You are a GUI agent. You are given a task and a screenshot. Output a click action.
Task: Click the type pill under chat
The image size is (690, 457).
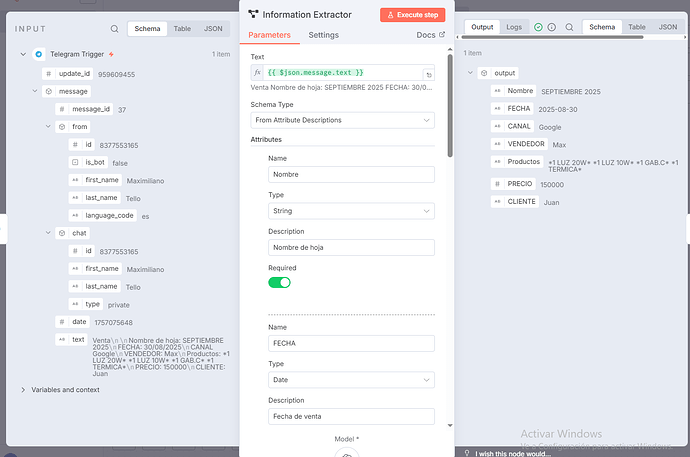tap(86, 304)
